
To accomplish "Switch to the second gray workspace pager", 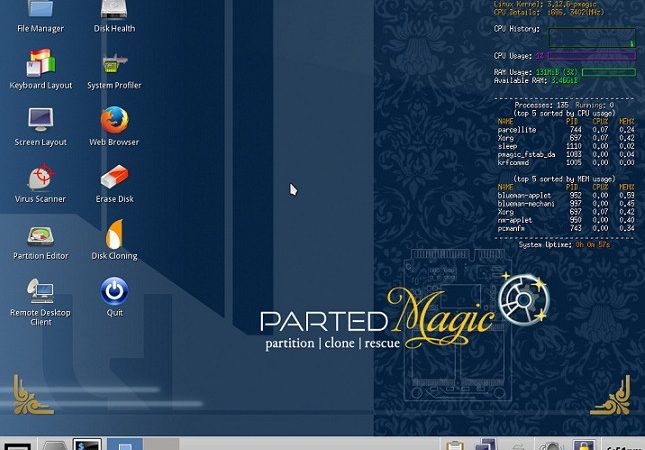I will pyautogui.click(x=161, y=444).
